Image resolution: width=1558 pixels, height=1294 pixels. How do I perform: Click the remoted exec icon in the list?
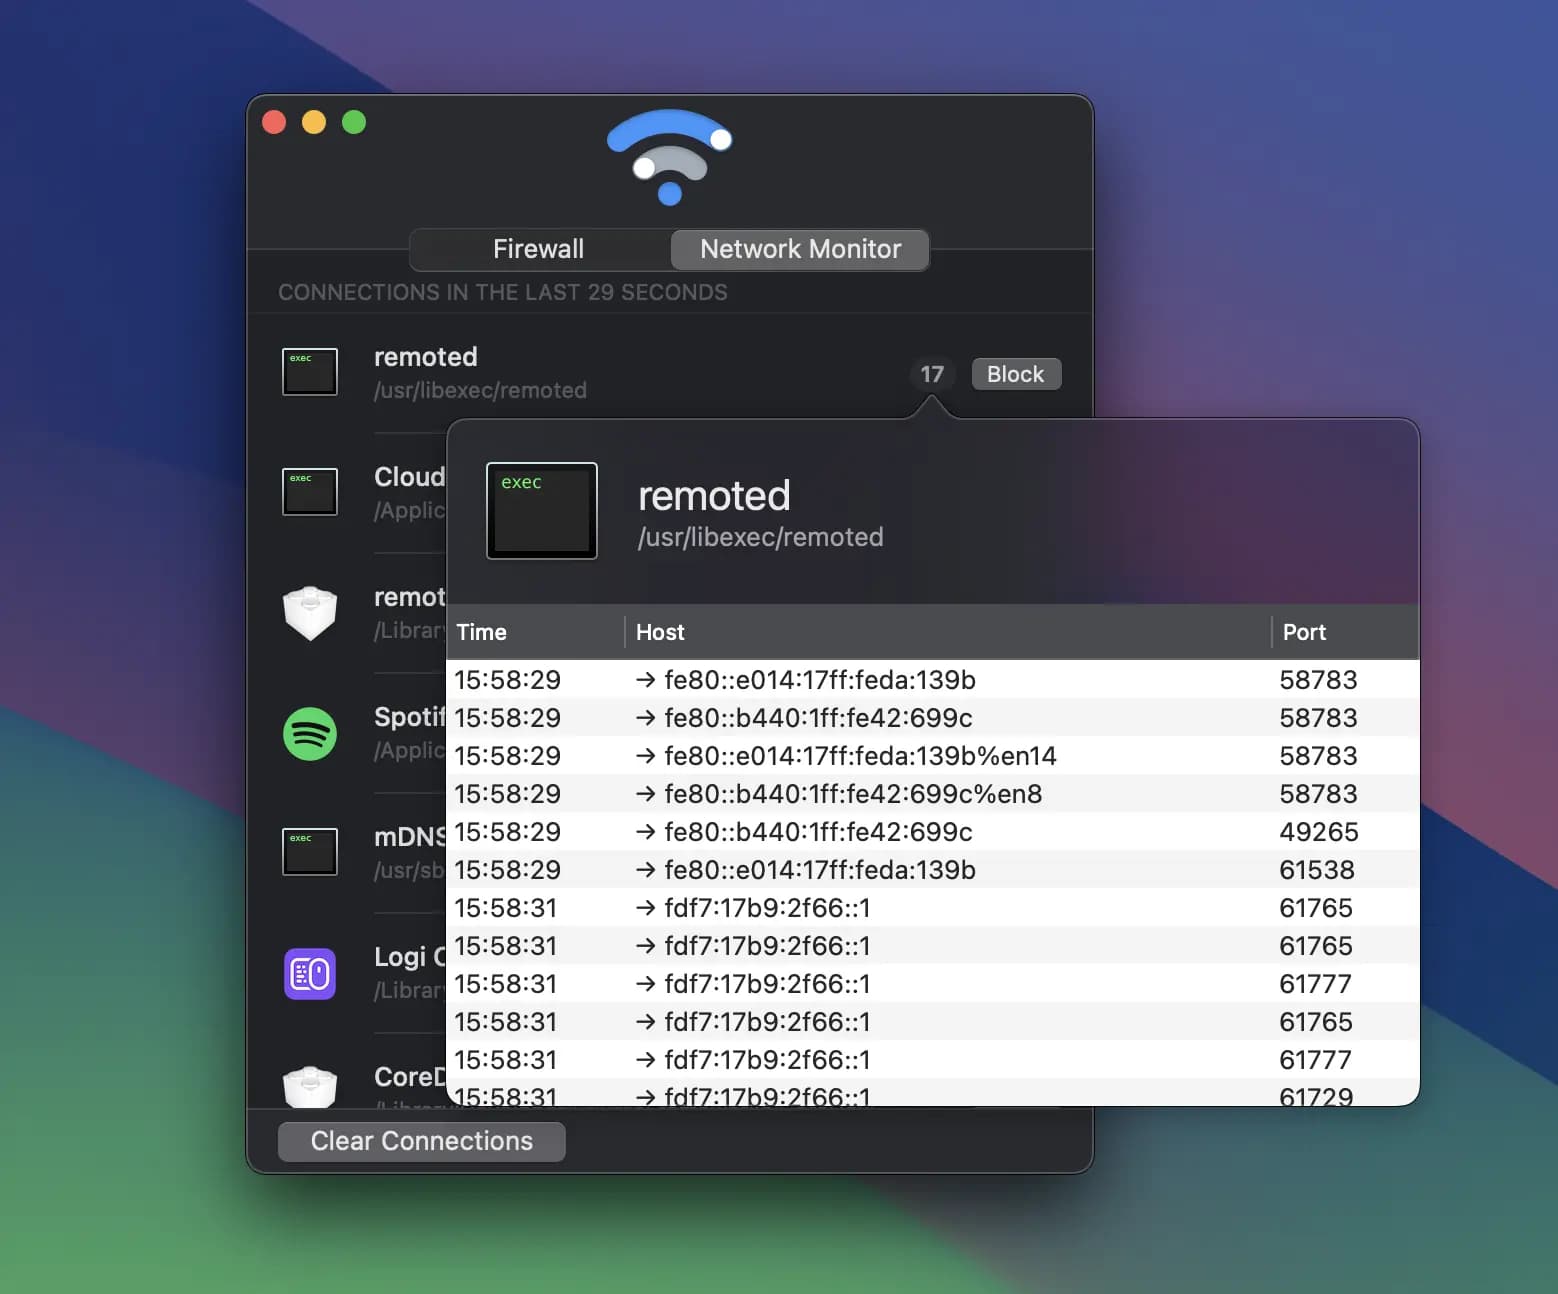(x=310, y=372)
